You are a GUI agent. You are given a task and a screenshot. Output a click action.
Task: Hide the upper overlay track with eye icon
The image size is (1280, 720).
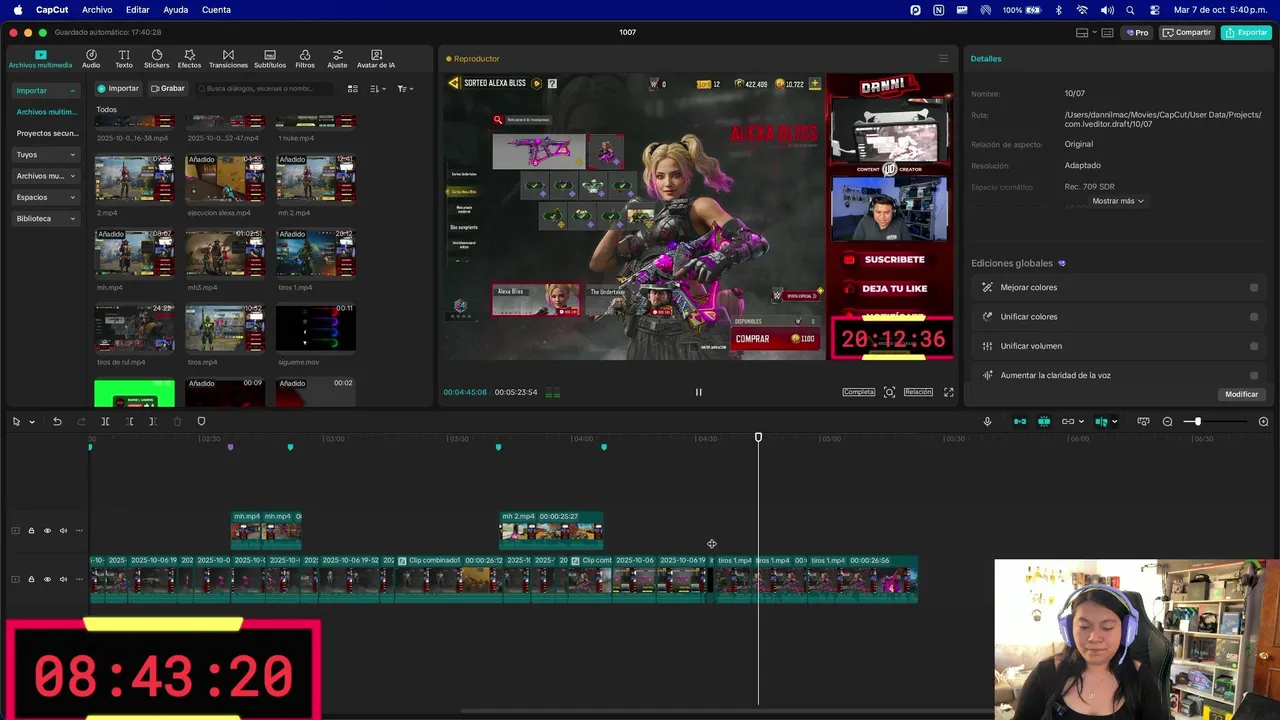tap(47, 531)
